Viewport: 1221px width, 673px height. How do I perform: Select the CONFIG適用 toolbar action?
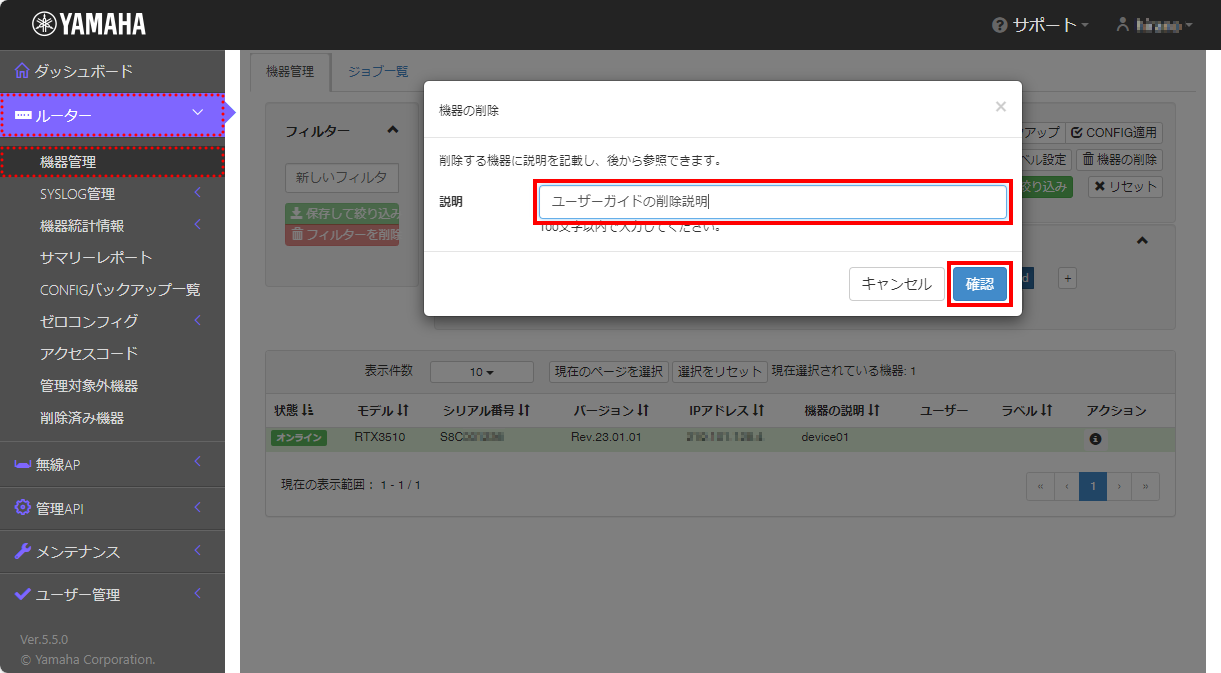[x=1113, y=132]
